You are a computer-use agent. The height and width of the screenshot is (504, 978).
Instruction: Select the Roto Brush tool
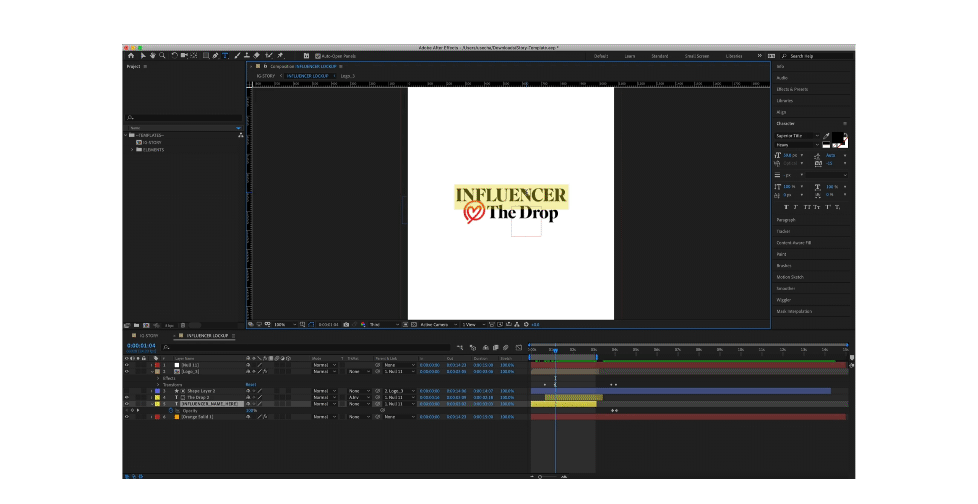268,56
